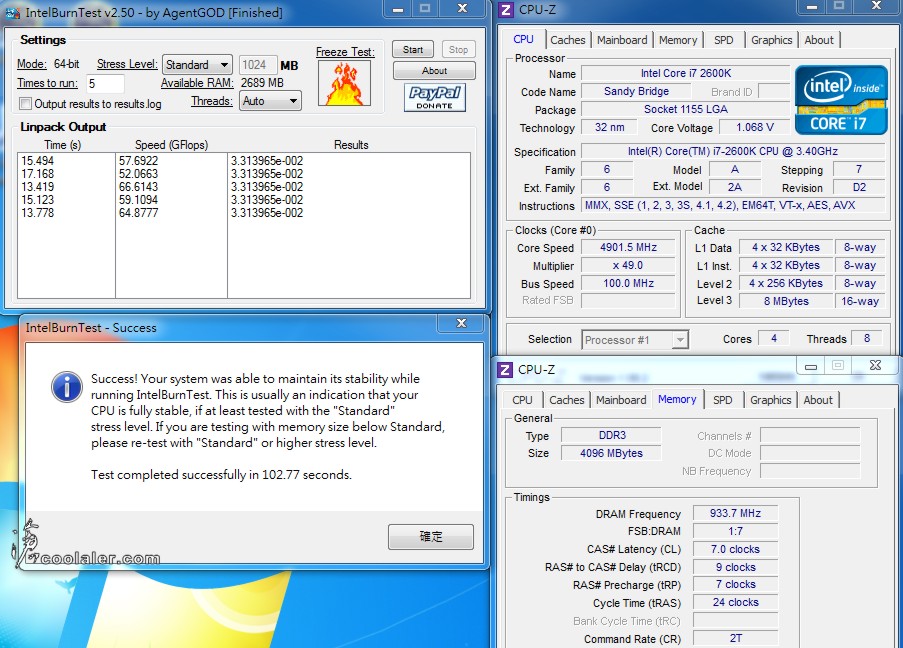Viewport: 903px width, 648px height.
Task: Click the Start button in IntelBurnTest
Action: 412,50
